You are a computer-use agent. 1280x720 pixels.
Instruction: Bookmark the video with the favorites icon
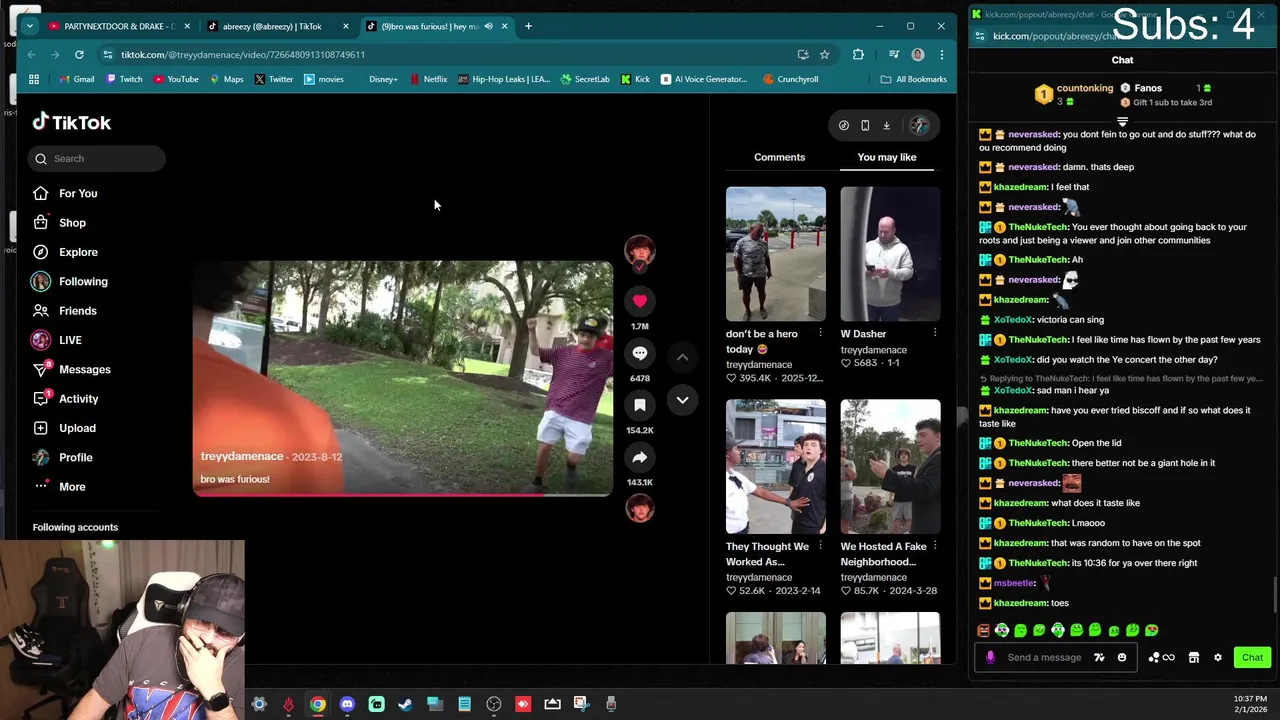640,405
